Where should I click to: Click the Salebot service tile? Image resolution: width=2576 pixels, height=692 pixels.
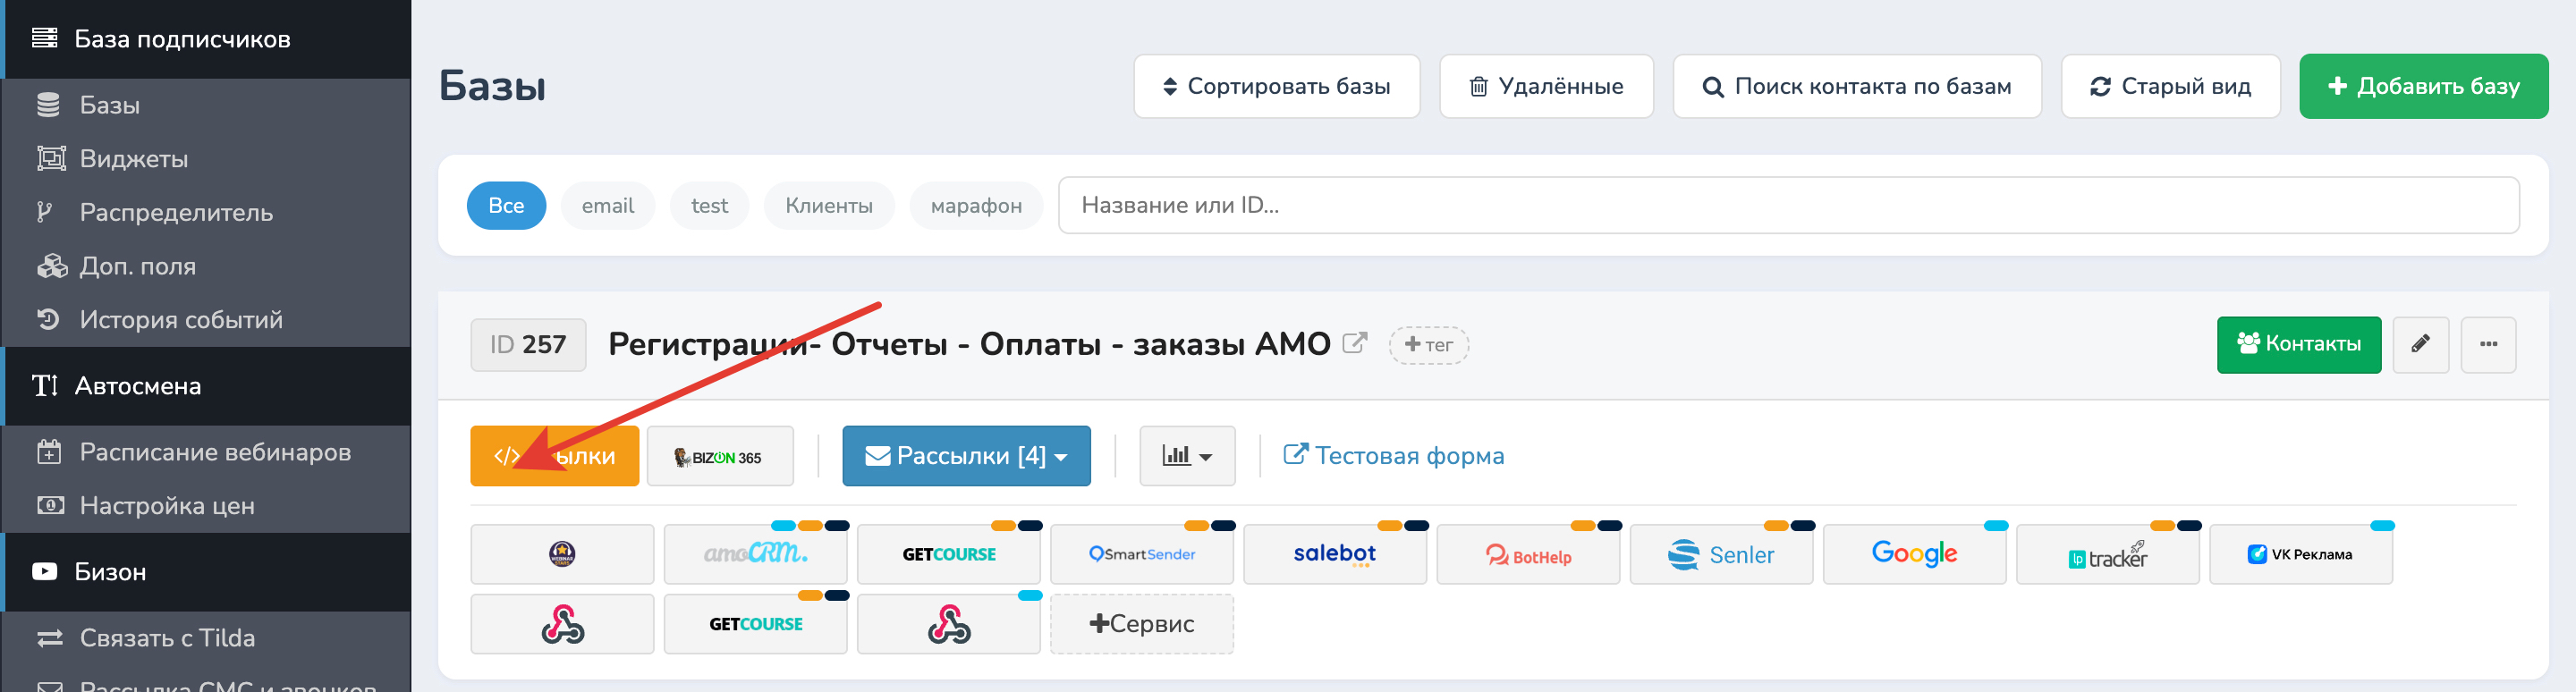(1334, 555)
